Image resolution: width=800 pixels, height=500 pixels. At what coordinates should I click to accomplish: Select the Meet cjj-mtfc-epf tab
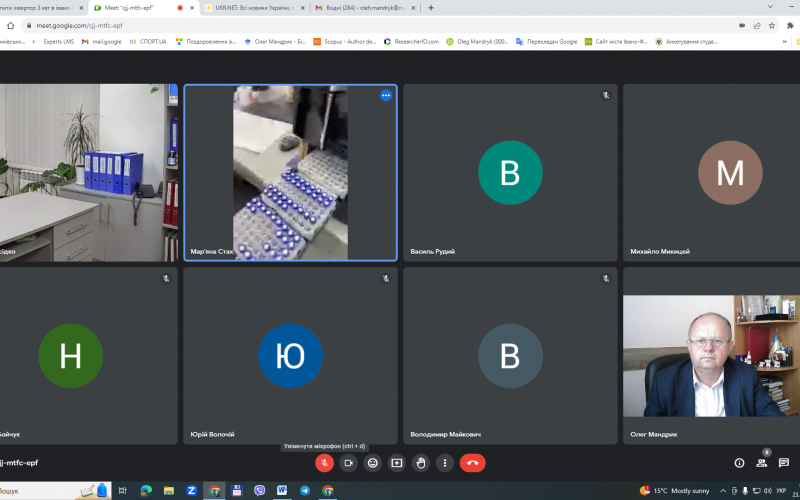pos(143,8)
